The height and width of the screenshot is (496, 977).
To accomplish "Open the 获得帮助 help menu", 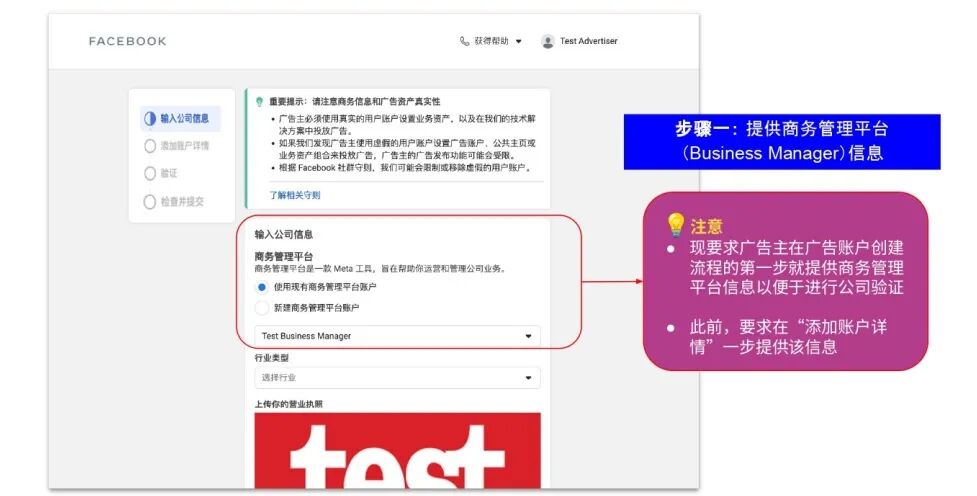I will pyautogui.click(x=491, y=41).
